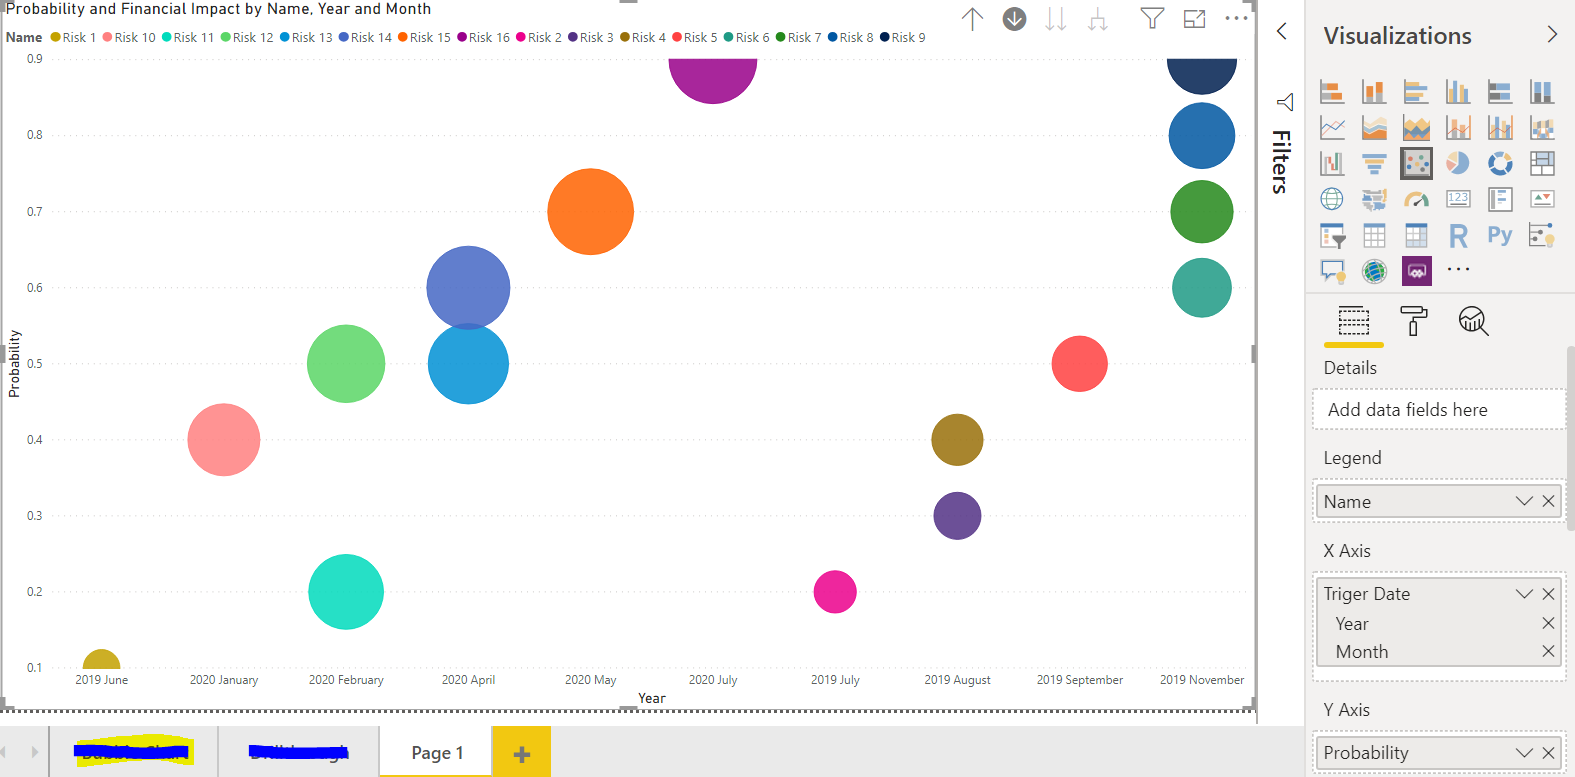Select the PowerApps purple visual
The width and height of the screenshot is (1575, 777).
coord(1416,271)
